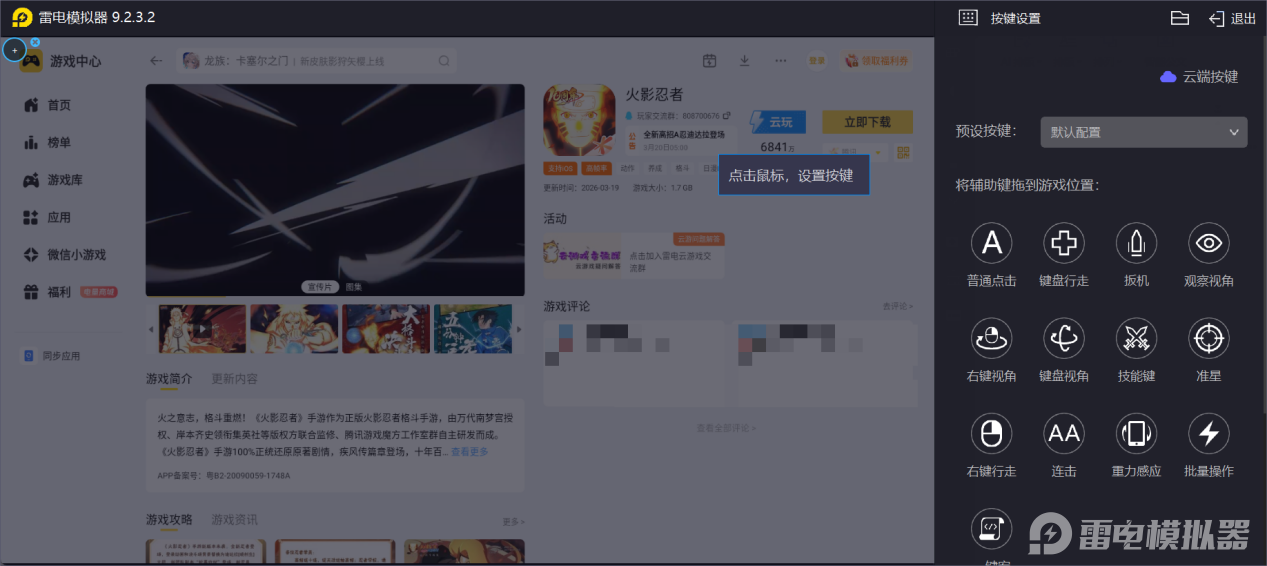
Task: Select the 扳机 trigger key tool
Action: coord(1136,243)
